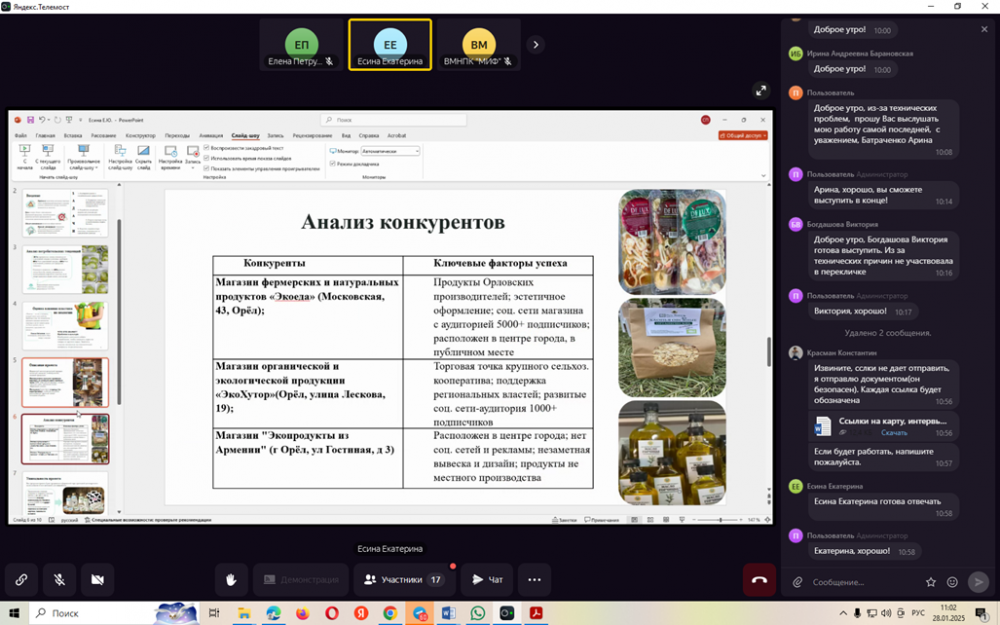This screenshot has width=1000, height=625.
Task: Click the star icon in message bar
Action: pyautogui.click(x=931, y=582)
